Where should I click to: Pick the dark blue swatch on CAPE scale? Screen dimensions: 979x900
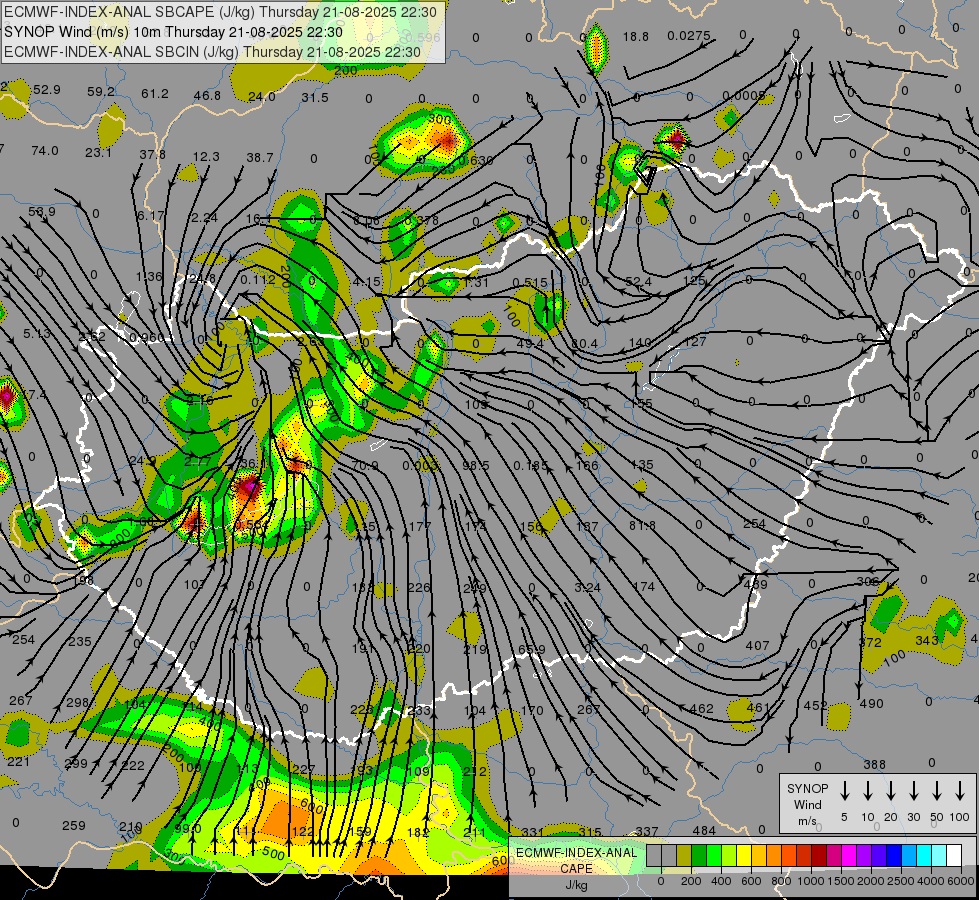tap(894, 856)
